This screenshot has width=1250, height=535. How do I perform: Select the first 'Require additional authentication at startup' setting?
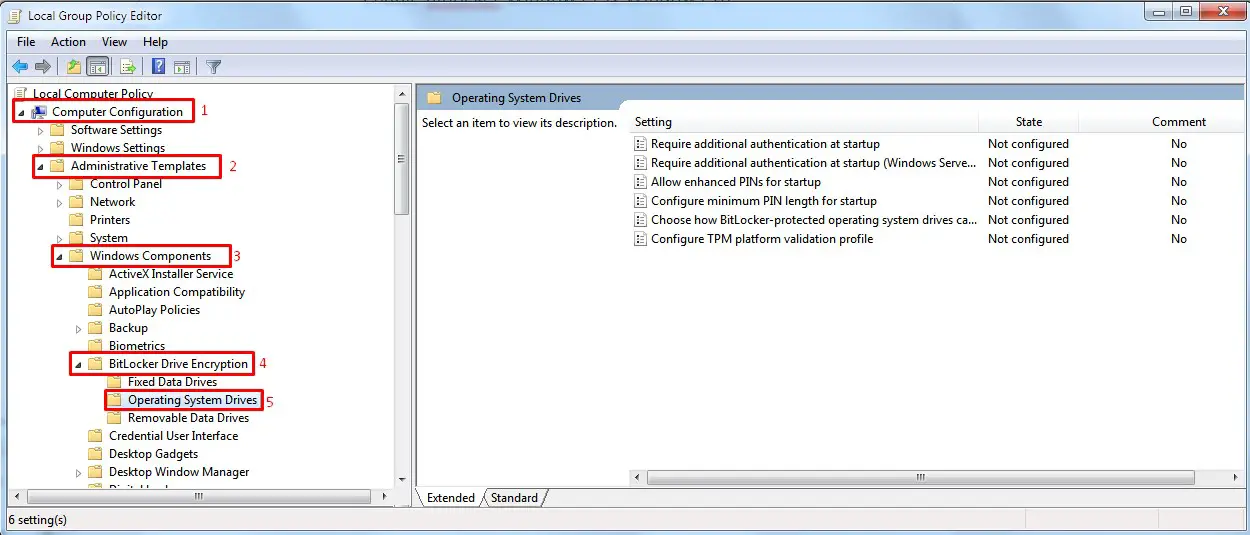pos(765,144)
